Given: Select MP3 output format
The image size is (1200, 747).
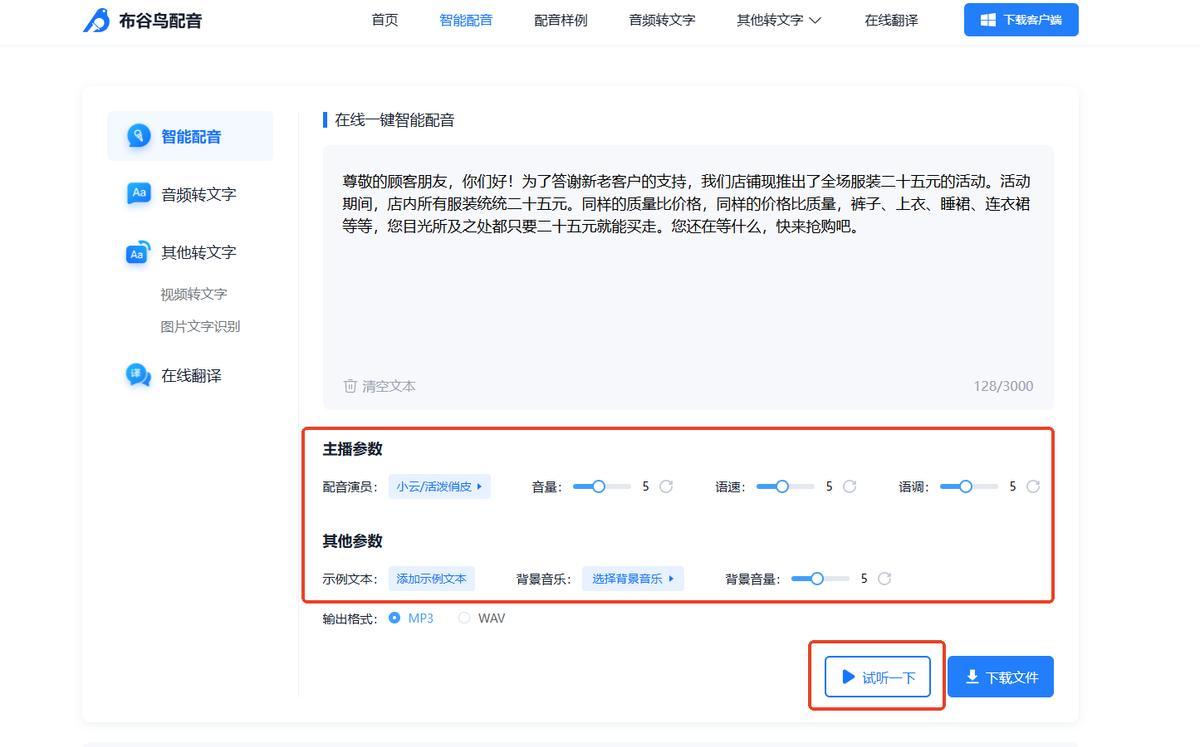Looking at the screenshot, I should pyautogui.click(x=394, y=618).
